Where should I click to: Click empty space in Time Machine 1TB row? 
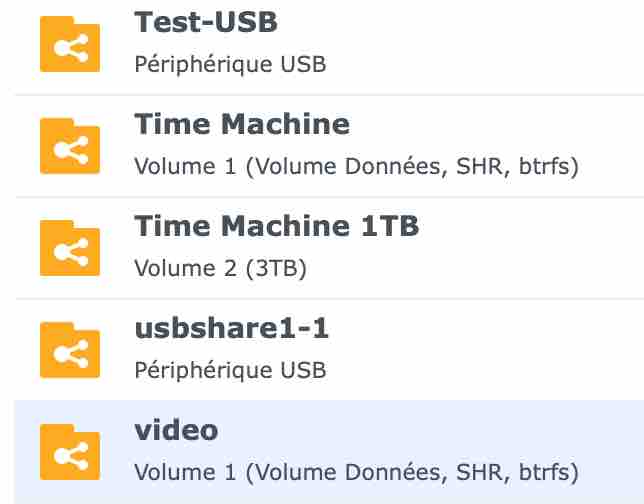(x=530, y=249)
